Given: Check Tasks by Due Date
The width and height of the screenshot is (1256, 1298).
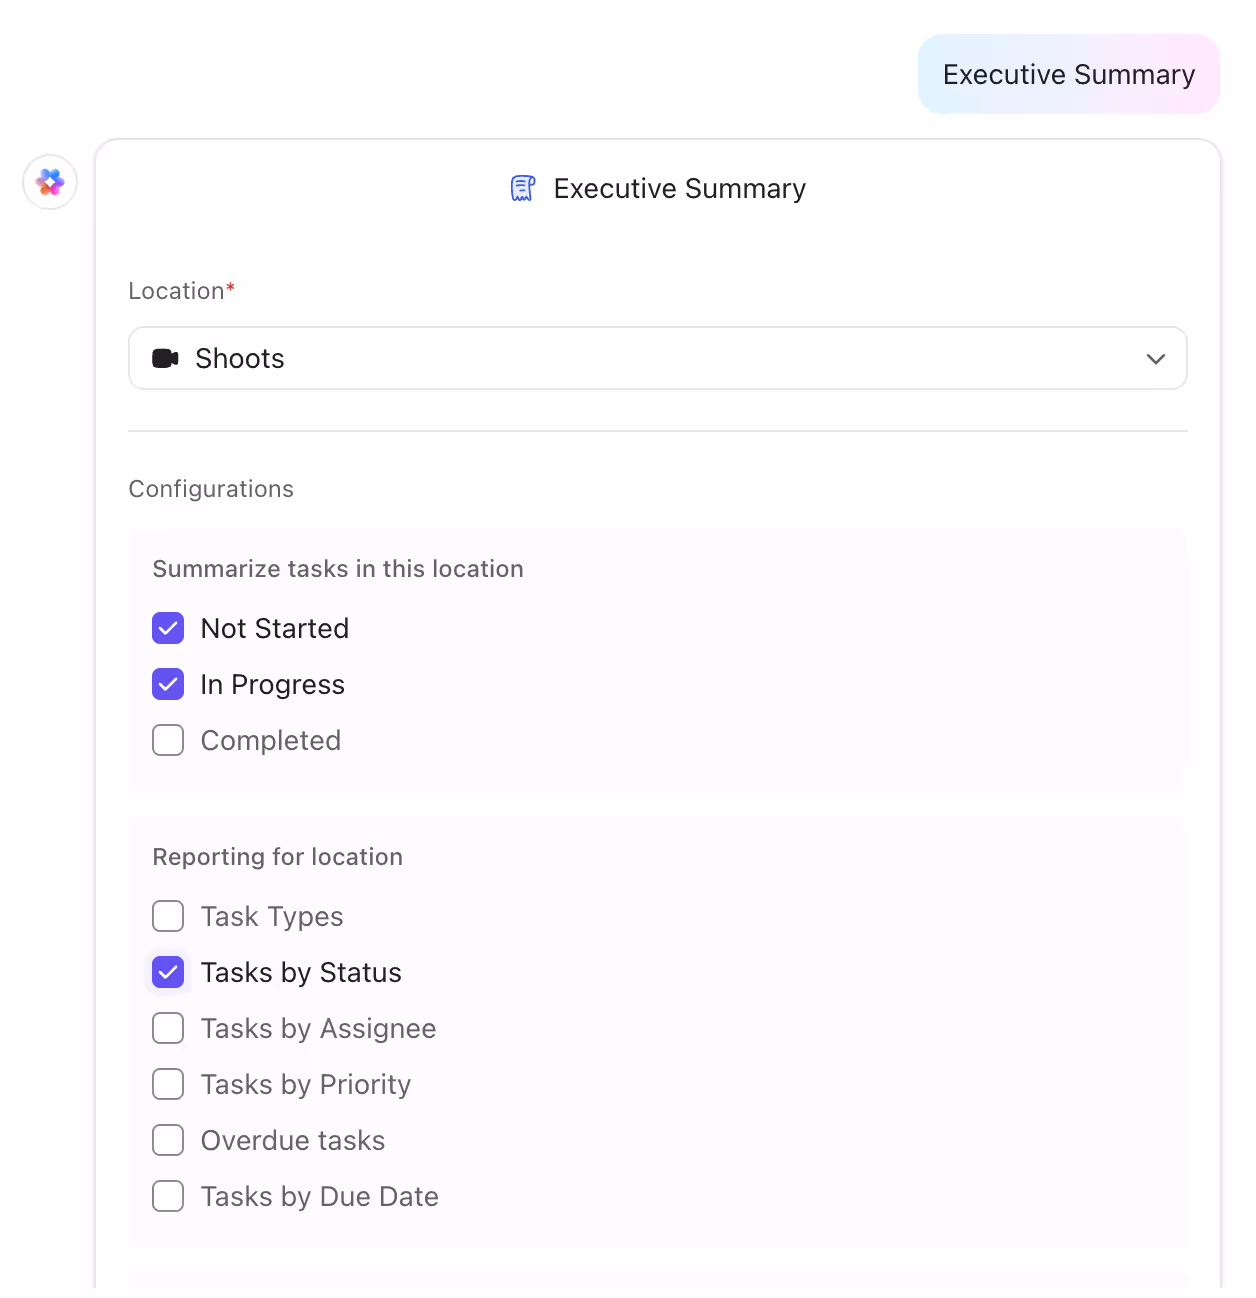Looking at the screenshot, I should [x=168, y=1196].
